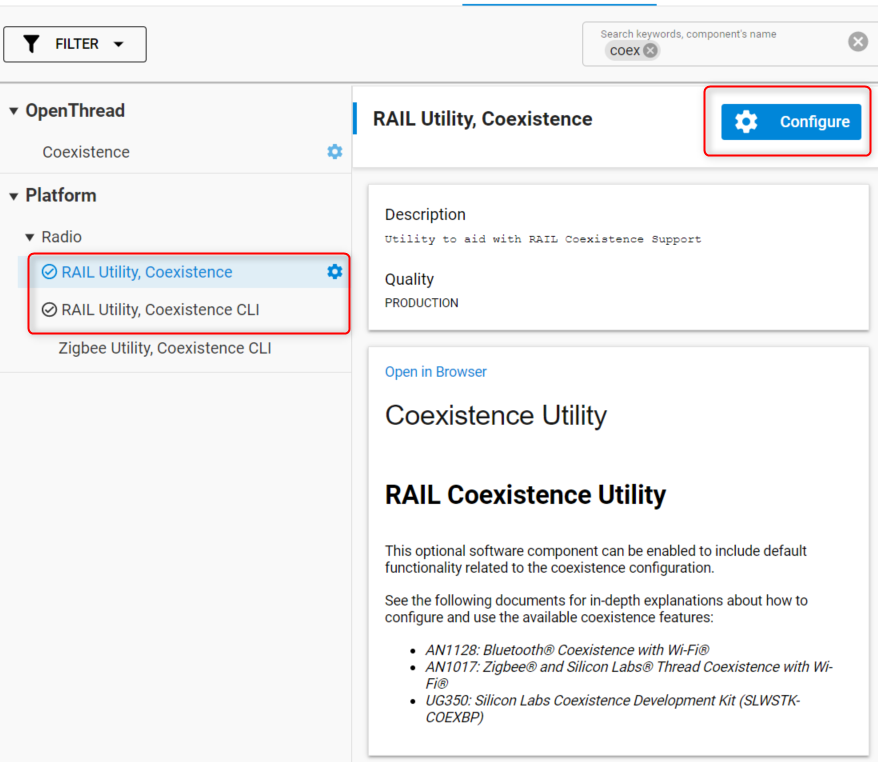The width and height of the screenshot is (878, 762).
Task: Click the funnel icon in FILTER button
Action: tap(32, 44)
